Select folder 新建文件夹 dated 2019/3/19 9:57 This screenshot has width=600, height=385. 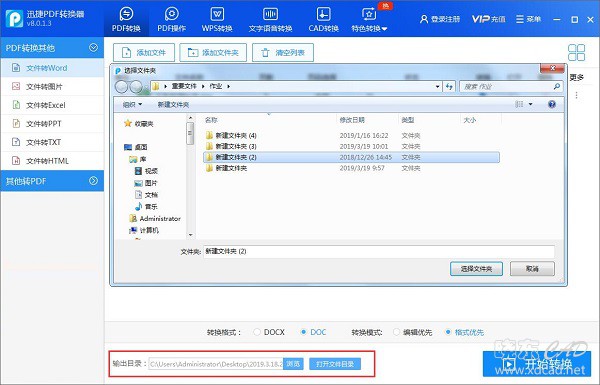click(351, 168)
